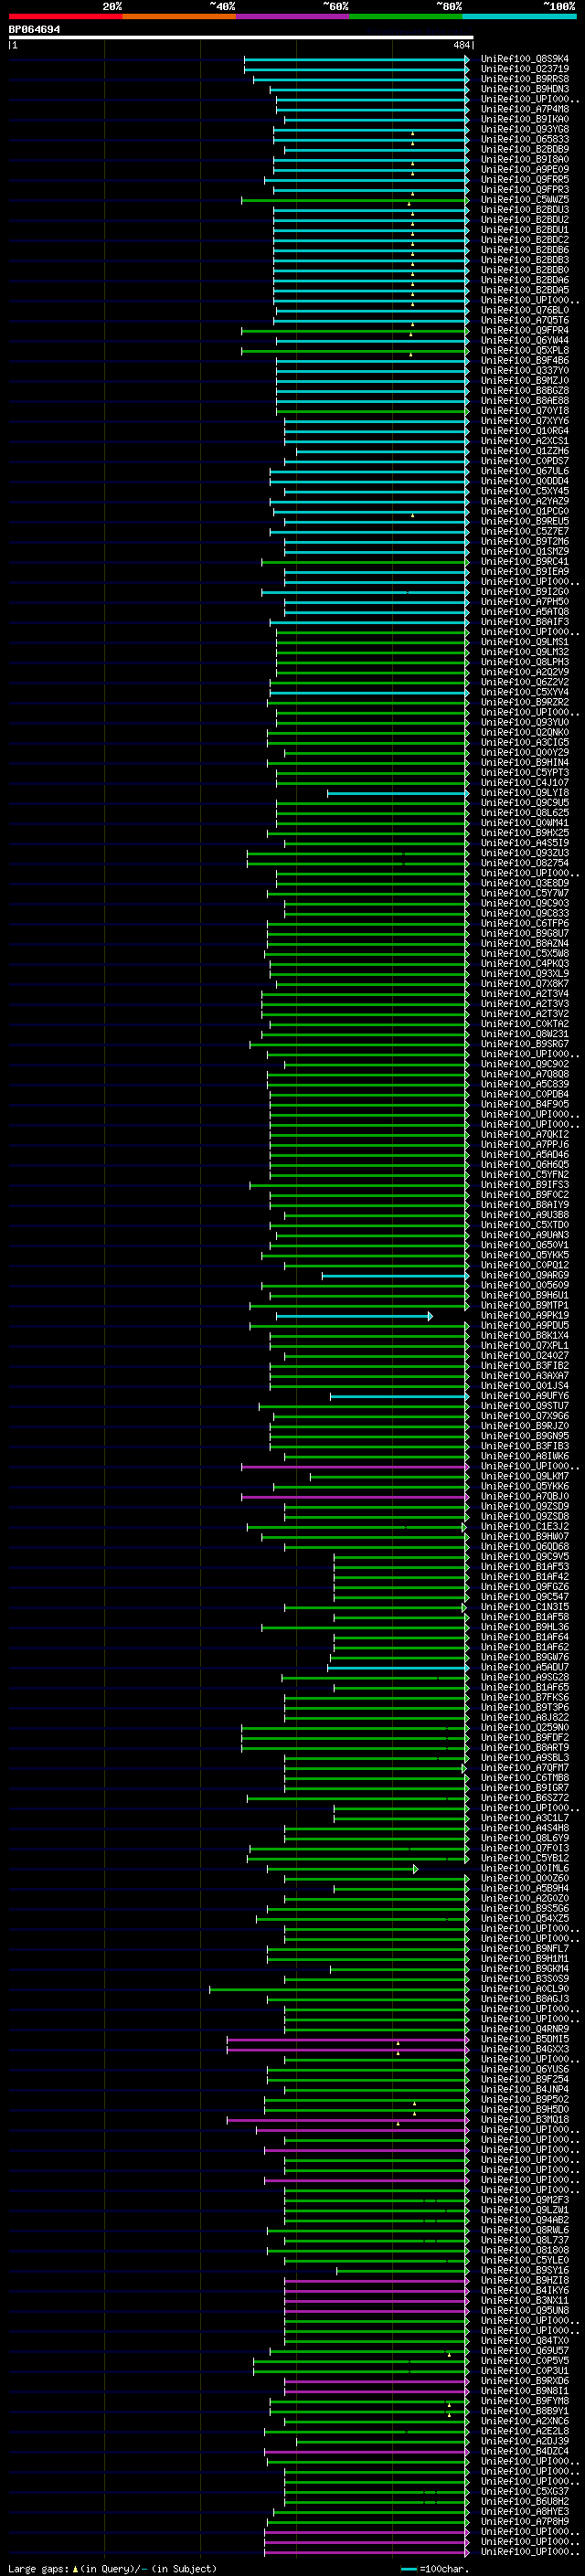Select the UniRef100_B2BDC2 label

[x=524, y=240]
